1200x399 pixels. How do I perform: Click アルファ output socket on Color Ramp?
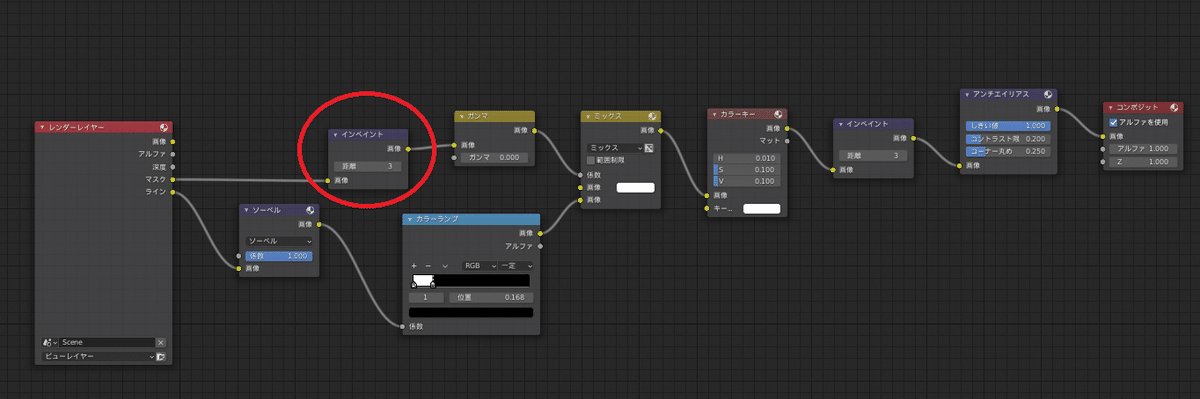tap(541, 246)
